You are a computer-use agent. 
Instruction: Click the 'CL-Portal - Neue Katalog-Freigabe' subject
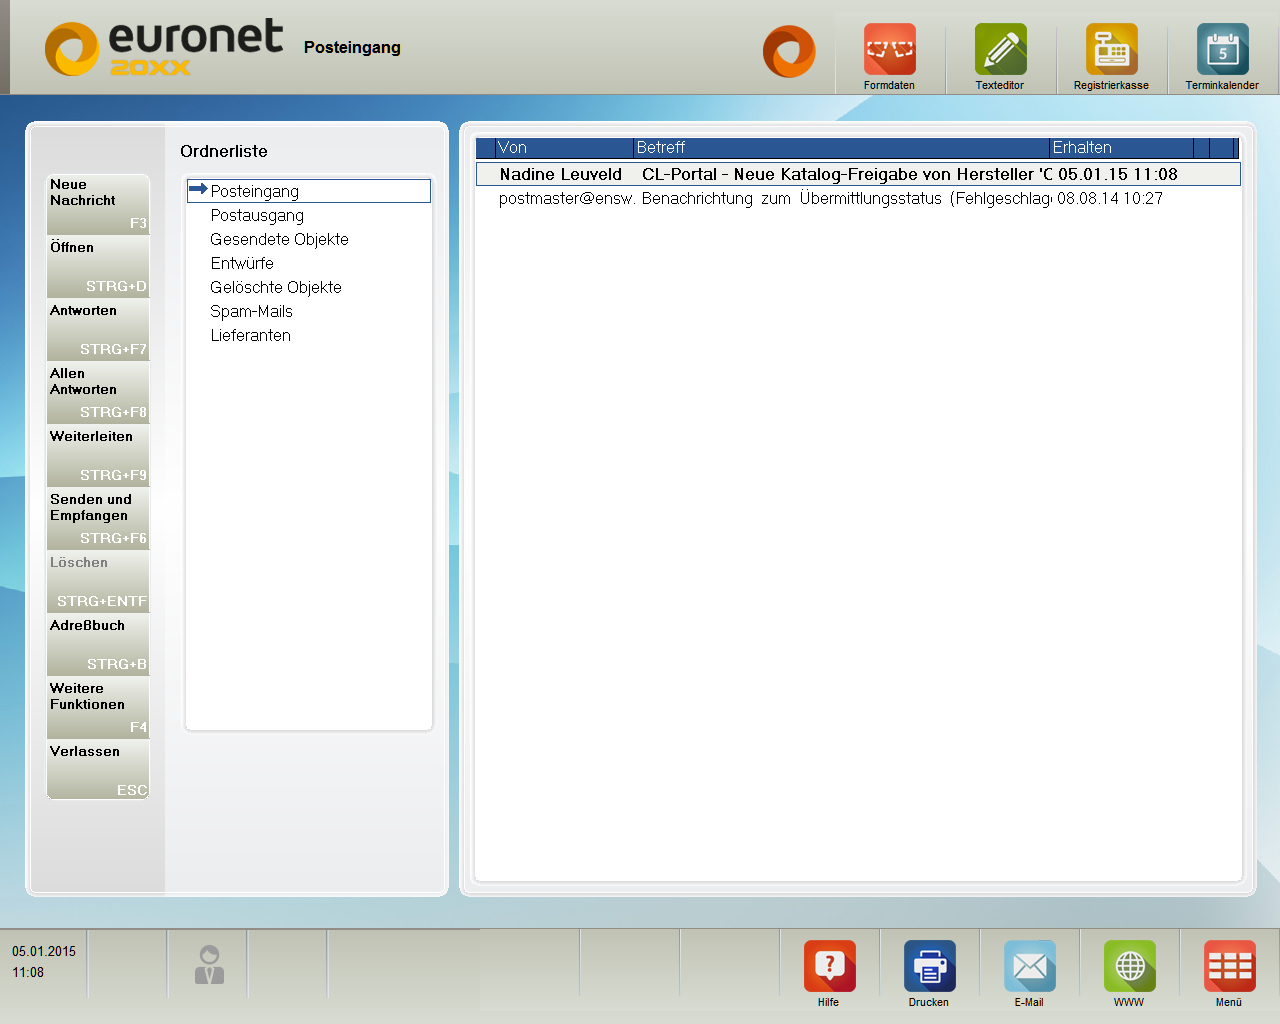click(x=847, y=174)
